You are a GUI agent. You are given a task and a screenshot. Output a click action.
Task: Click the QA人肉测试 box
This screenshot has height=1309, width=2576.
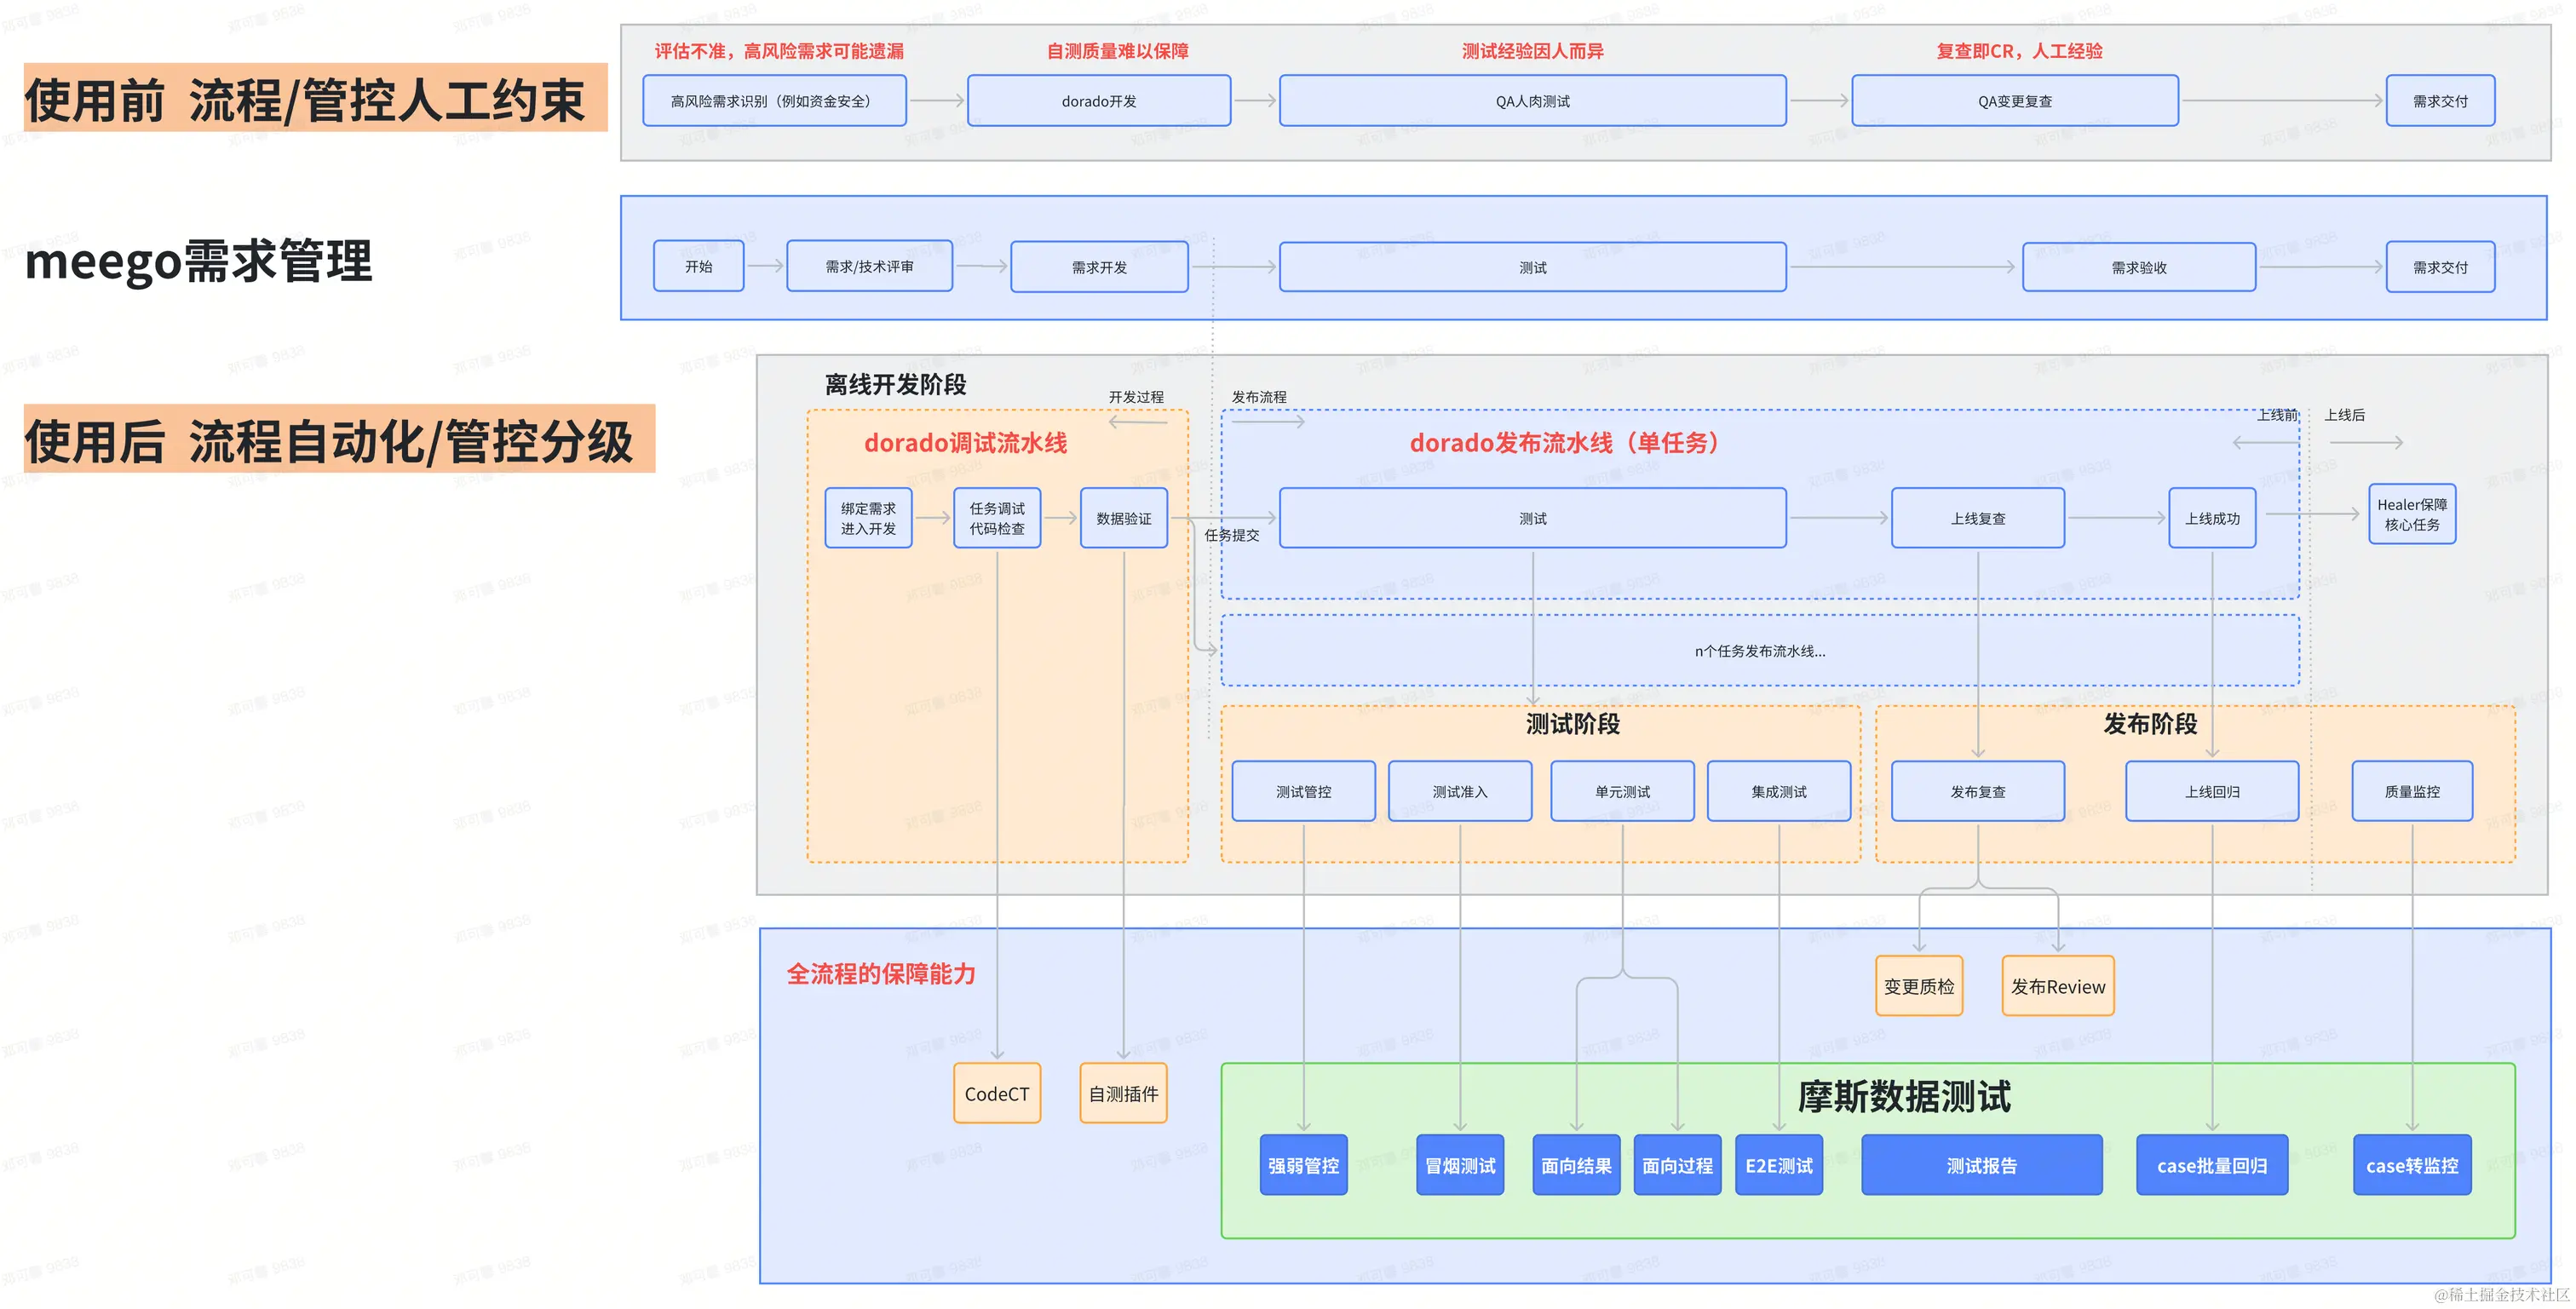click(x=1532, y=101)
